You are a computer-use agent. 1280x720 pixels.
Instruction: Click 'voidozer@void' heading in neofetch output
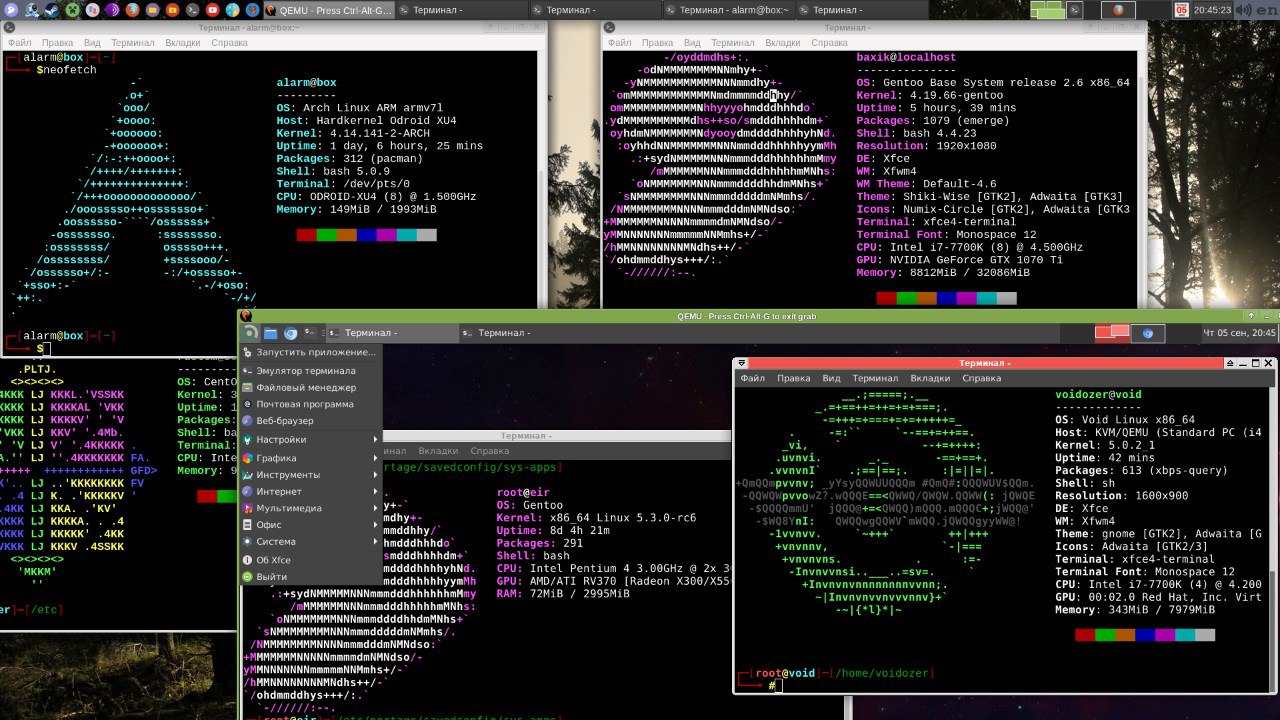point(1098,394)
